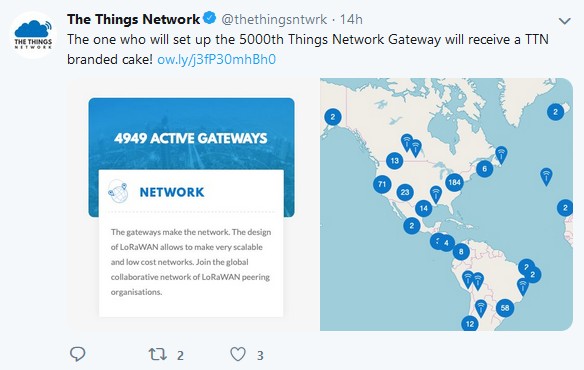Click the single gateway pin in the Atlantic
584x370 pixels.
coord(546,177)
